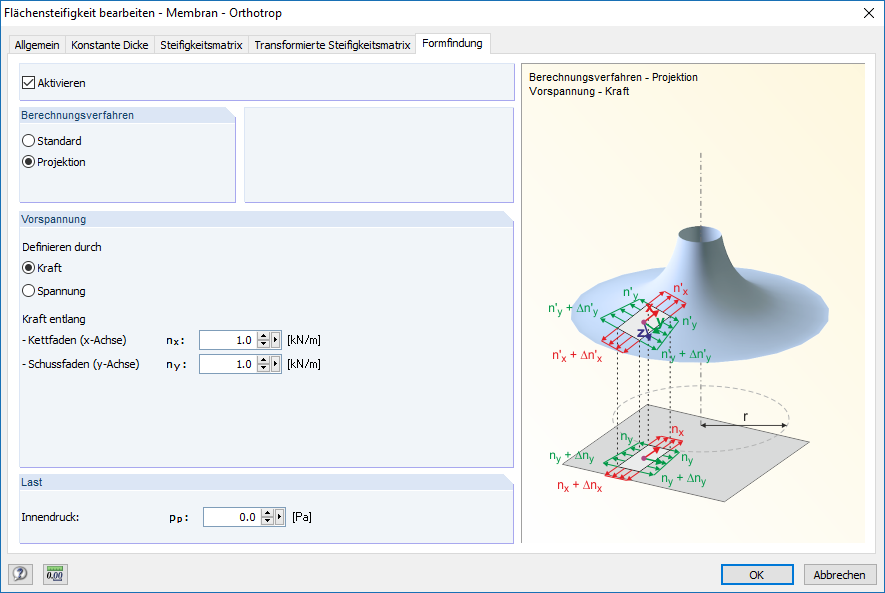The height and width of the screenshot is (593, 885).
Task: Open detail arrow next to Innendruck spinner
Action: click(x=280, y=516)
